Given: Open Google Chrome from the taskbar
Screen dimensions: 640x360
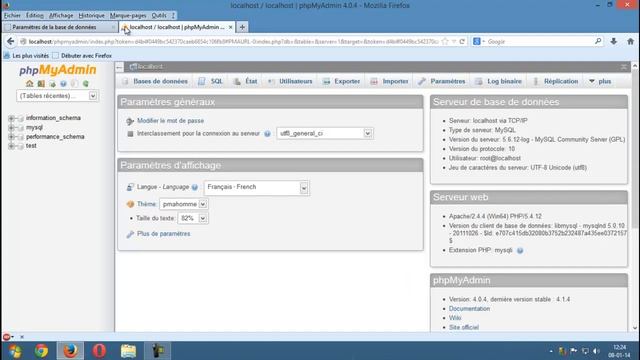Looking at the screenshot, I should tap(41, 351).
